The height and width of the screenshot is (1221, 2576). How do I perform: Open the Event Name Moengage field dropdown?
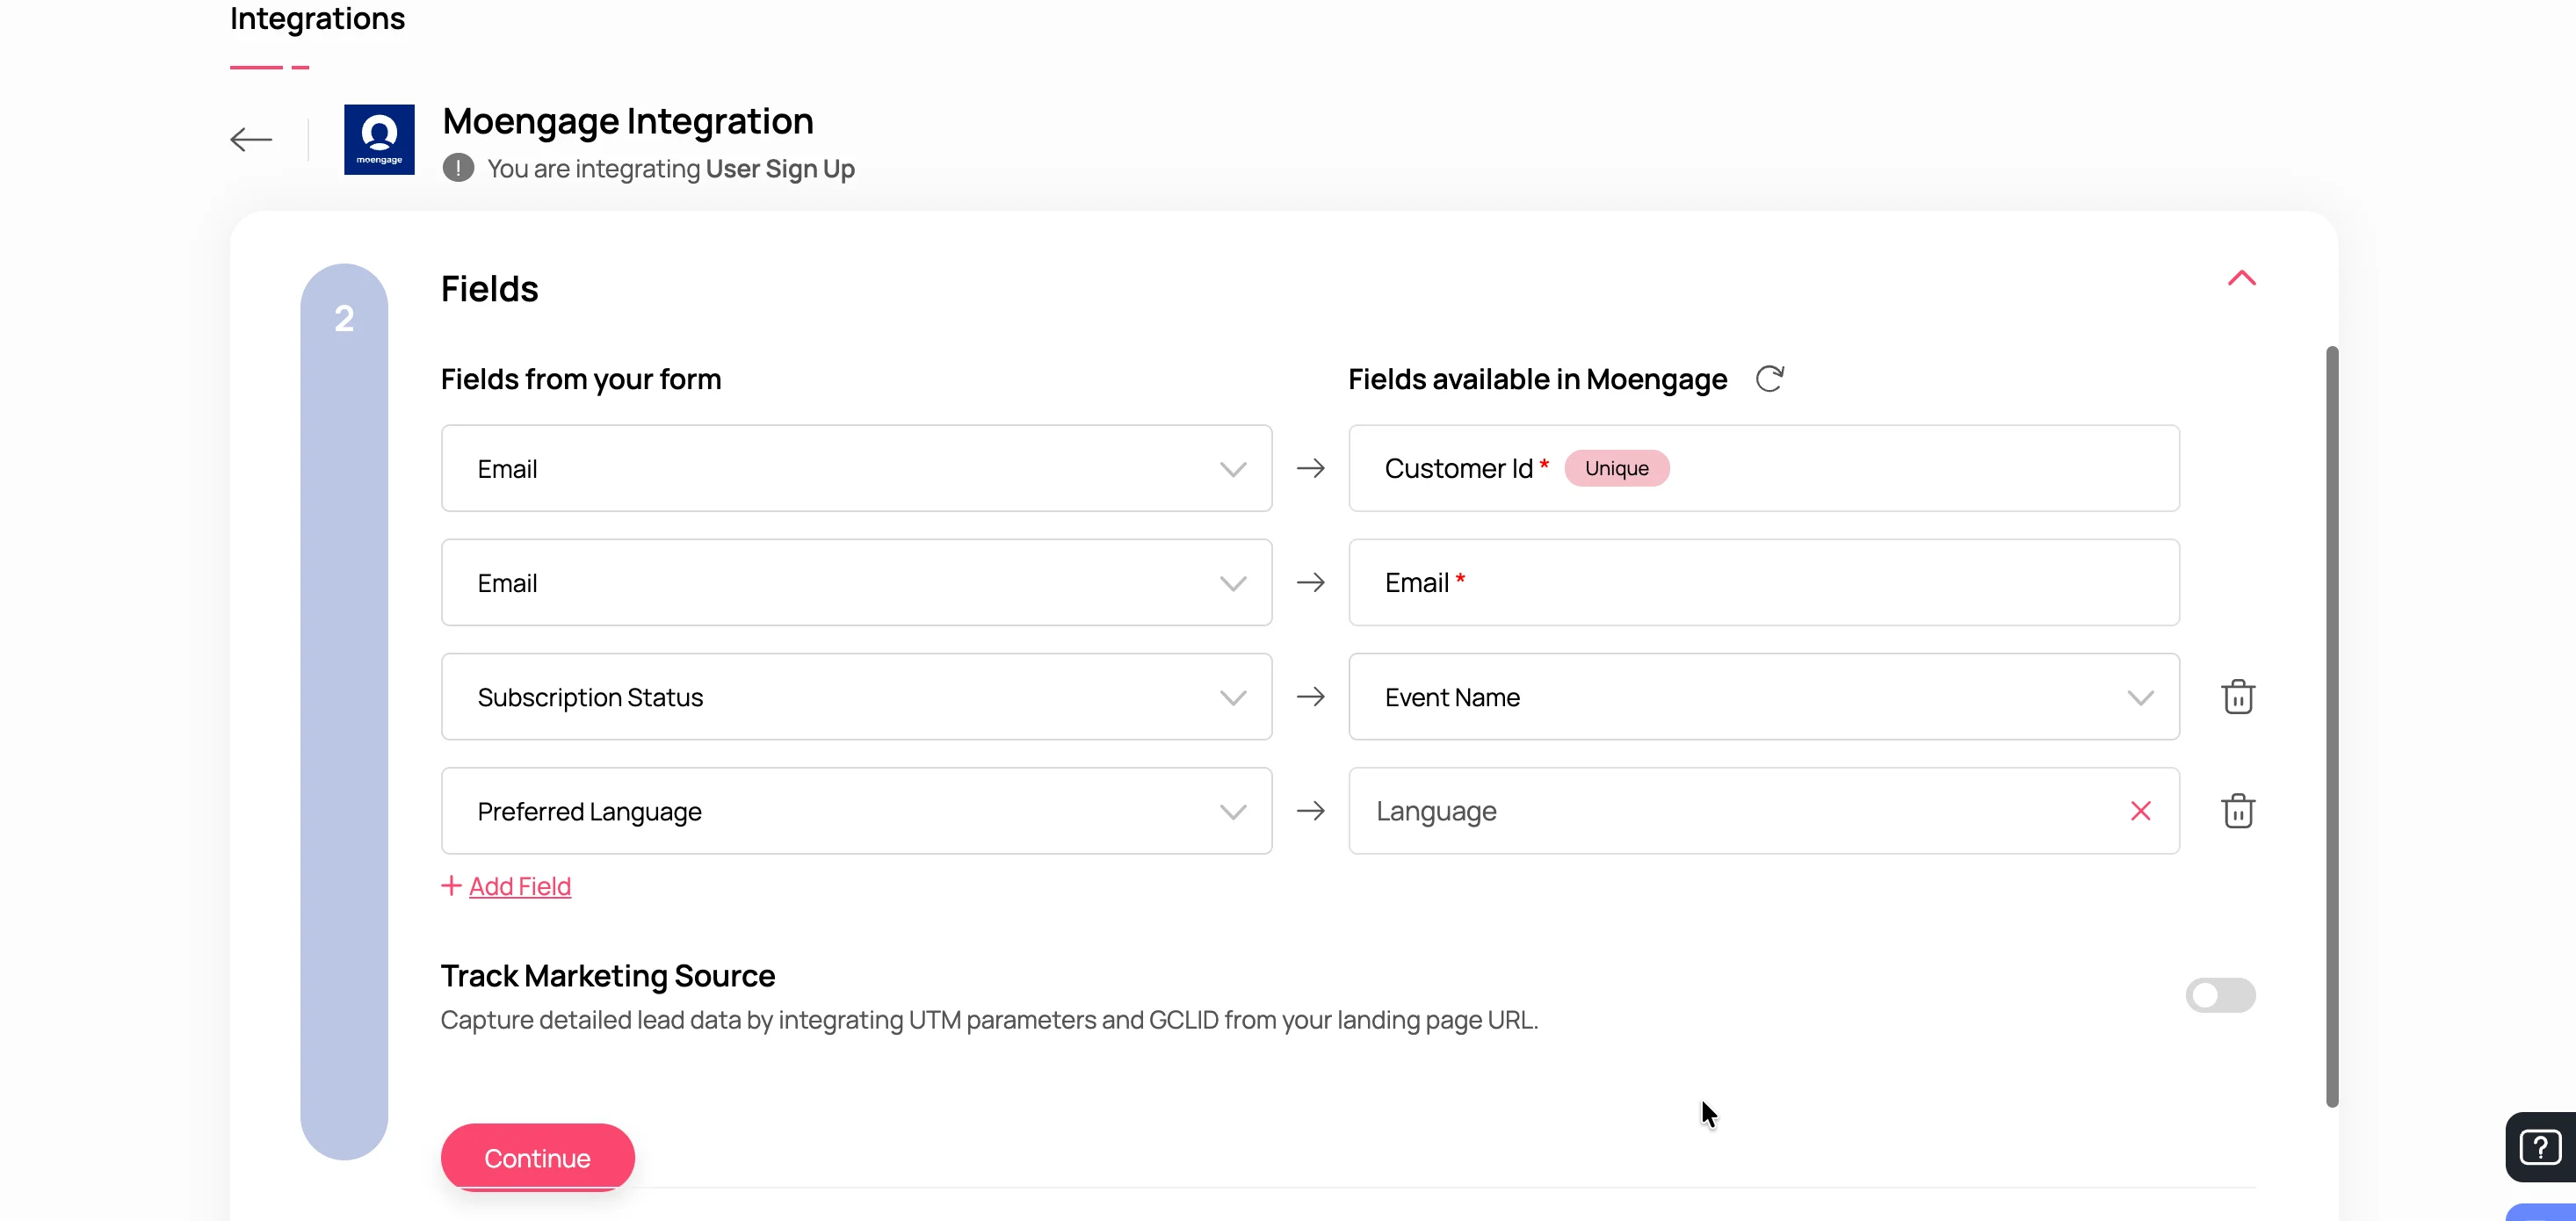[x=1763, y=696]
